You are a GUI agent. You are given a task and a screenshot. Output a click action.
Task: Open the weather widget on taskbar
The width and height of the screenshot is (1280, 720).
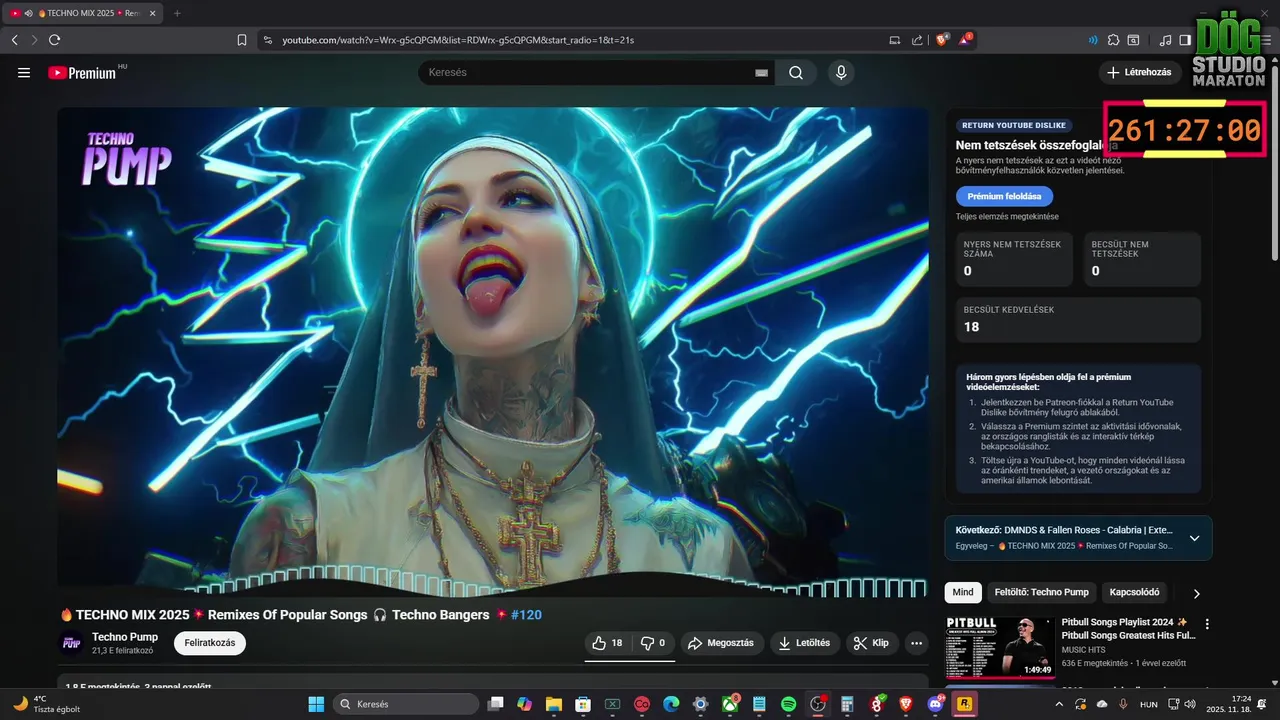click(45, 704)
